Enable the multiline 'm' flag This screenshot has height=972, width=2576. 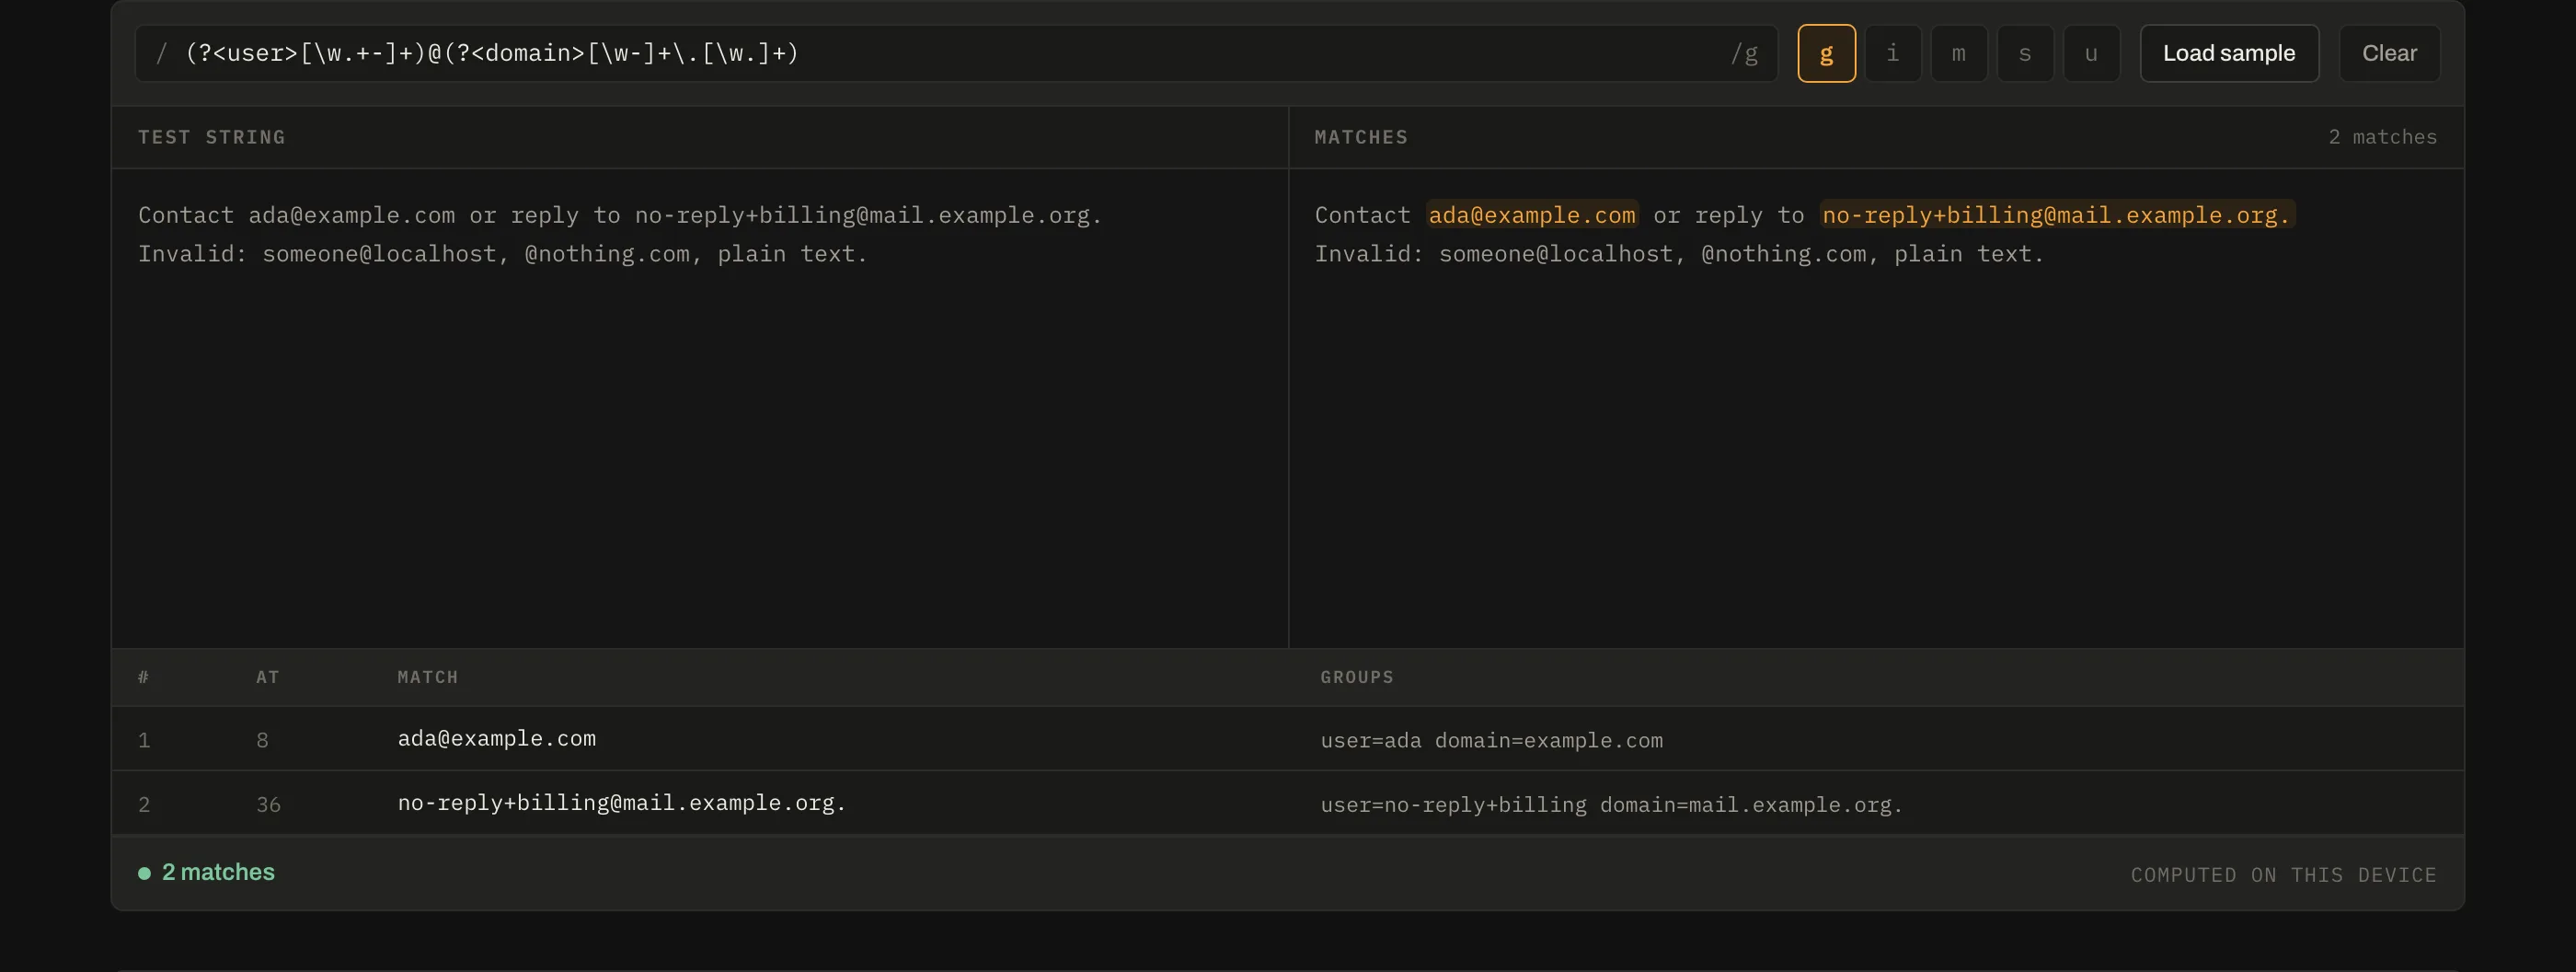tap(1958, 53)
